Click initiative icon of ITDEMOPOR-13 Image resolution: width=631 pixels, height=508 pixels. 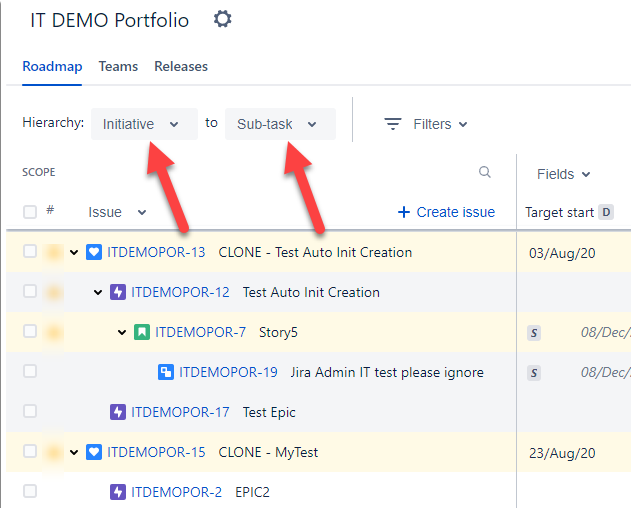coord(94,252)
